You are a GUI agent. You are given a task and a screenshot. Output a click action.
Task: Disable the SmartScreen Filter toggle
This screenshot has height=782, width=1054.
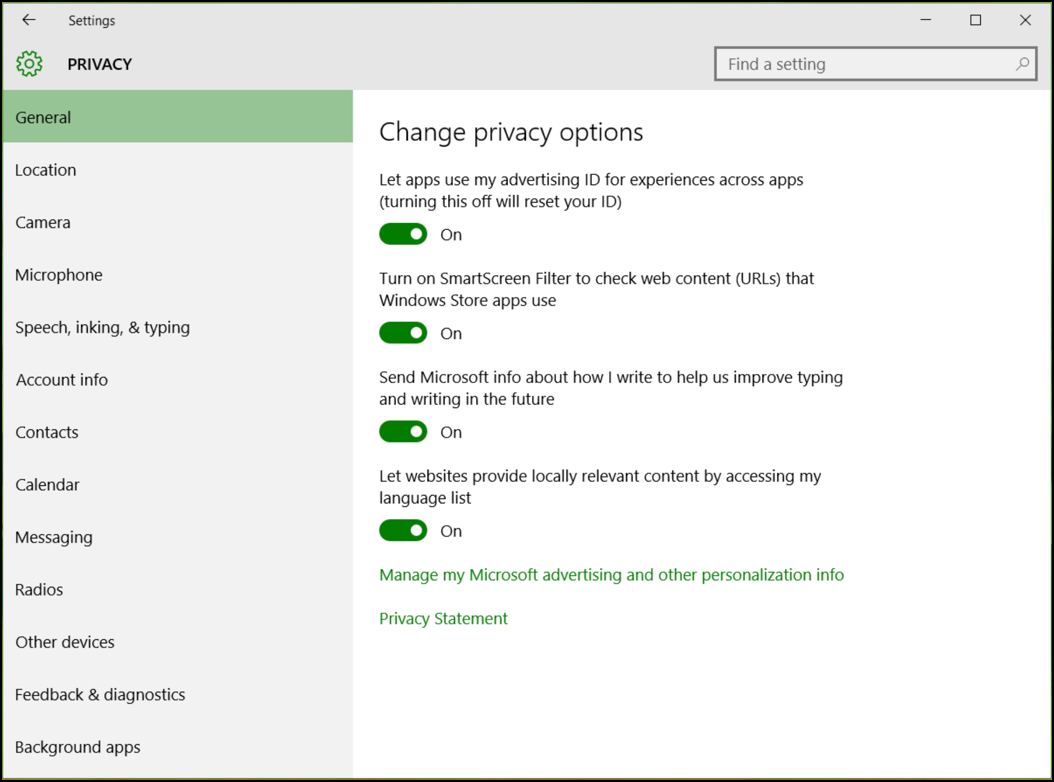click(403, 332)
